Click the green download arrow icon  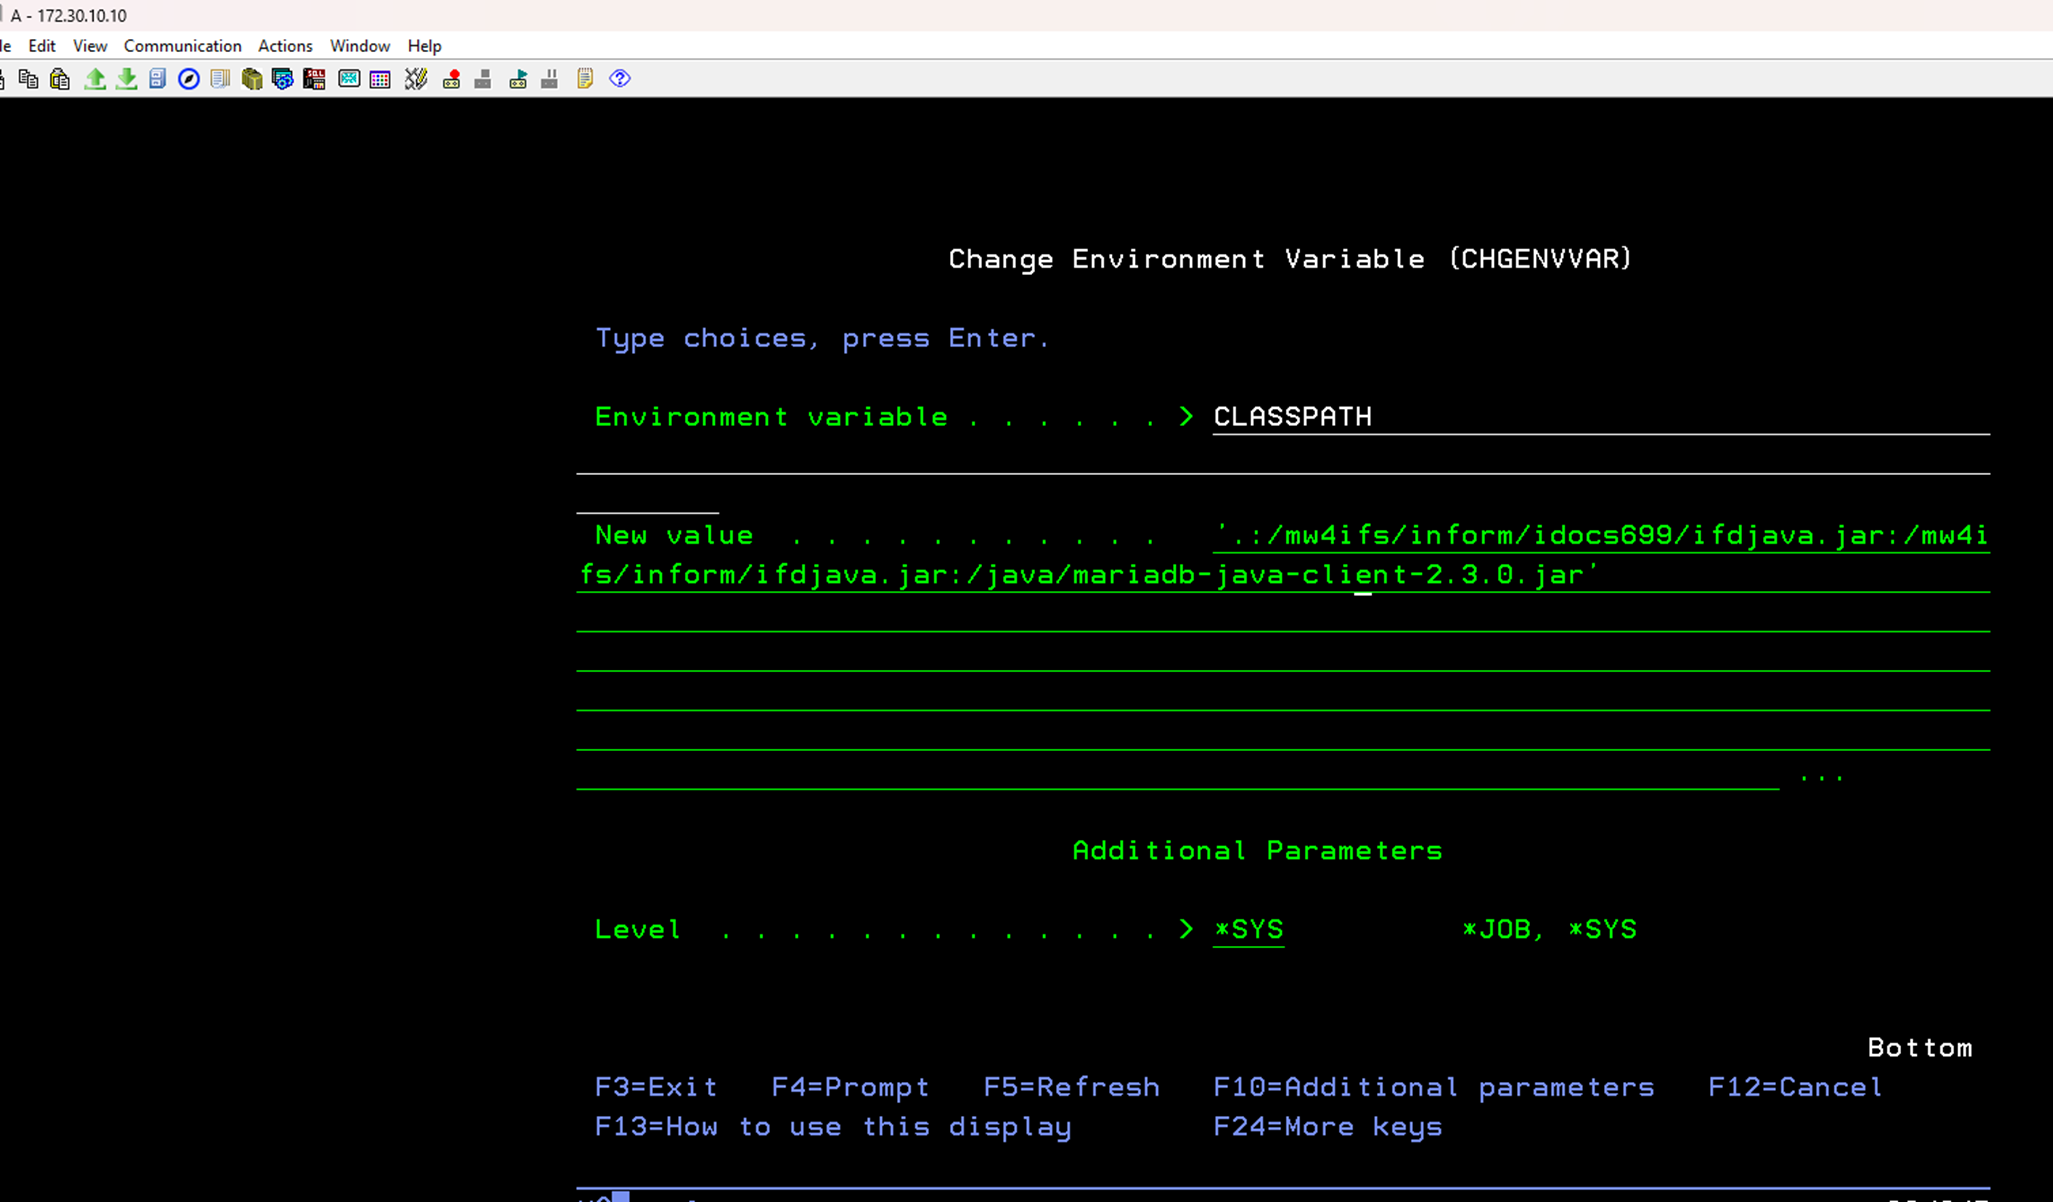pos(126,79)
